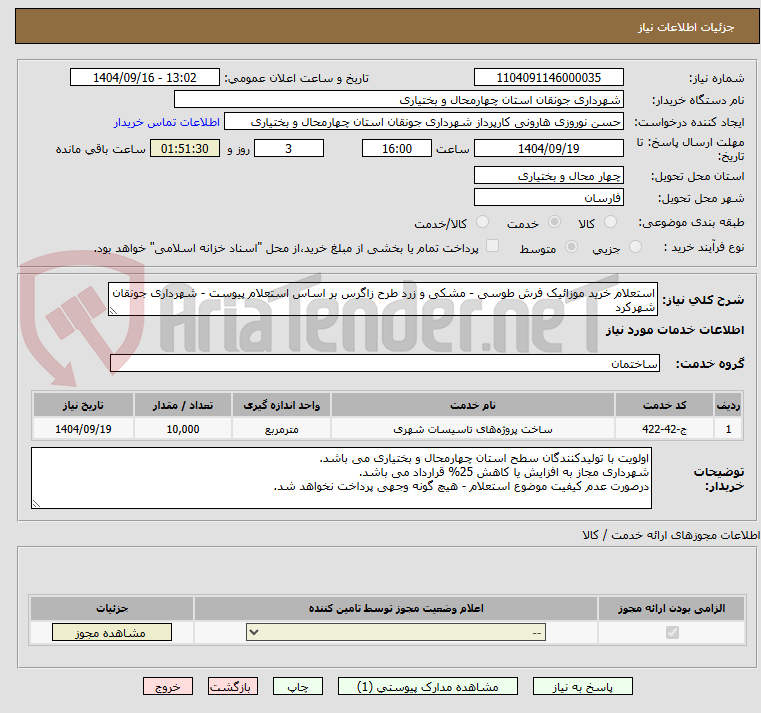Click the 'شماره نیاز' number field
761x713 pixels.
click(548, 78)
